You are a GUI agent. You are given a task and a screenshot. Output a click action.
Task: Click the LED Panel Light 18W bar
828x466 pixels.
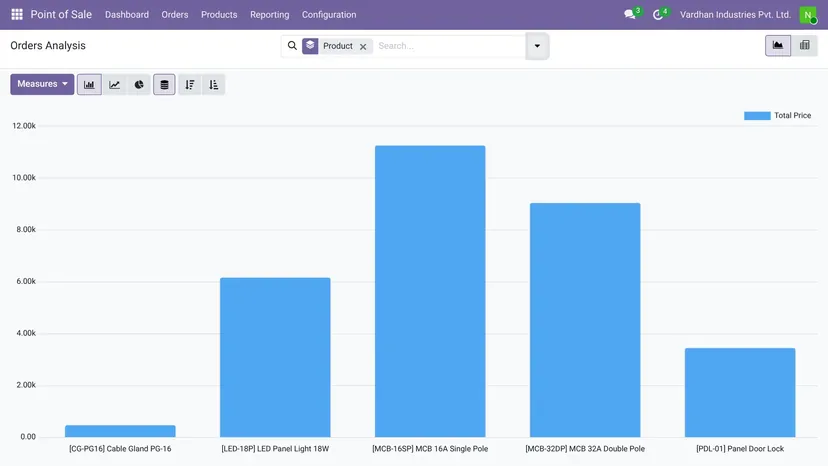pyautogui.click(x=275, y=357)
